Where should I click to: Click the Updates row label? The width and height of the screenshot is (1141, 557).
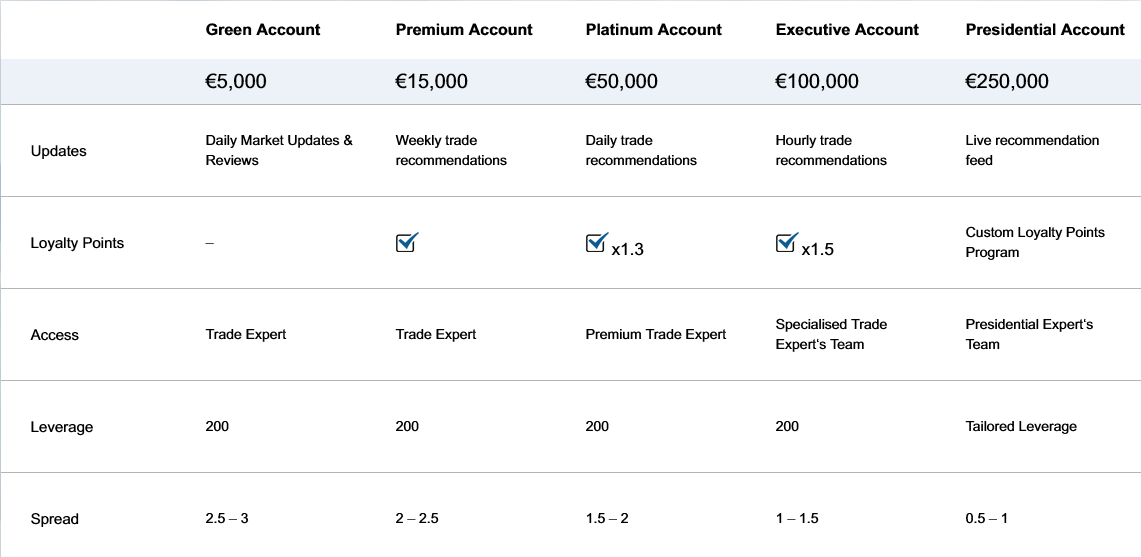pos(58,151)
